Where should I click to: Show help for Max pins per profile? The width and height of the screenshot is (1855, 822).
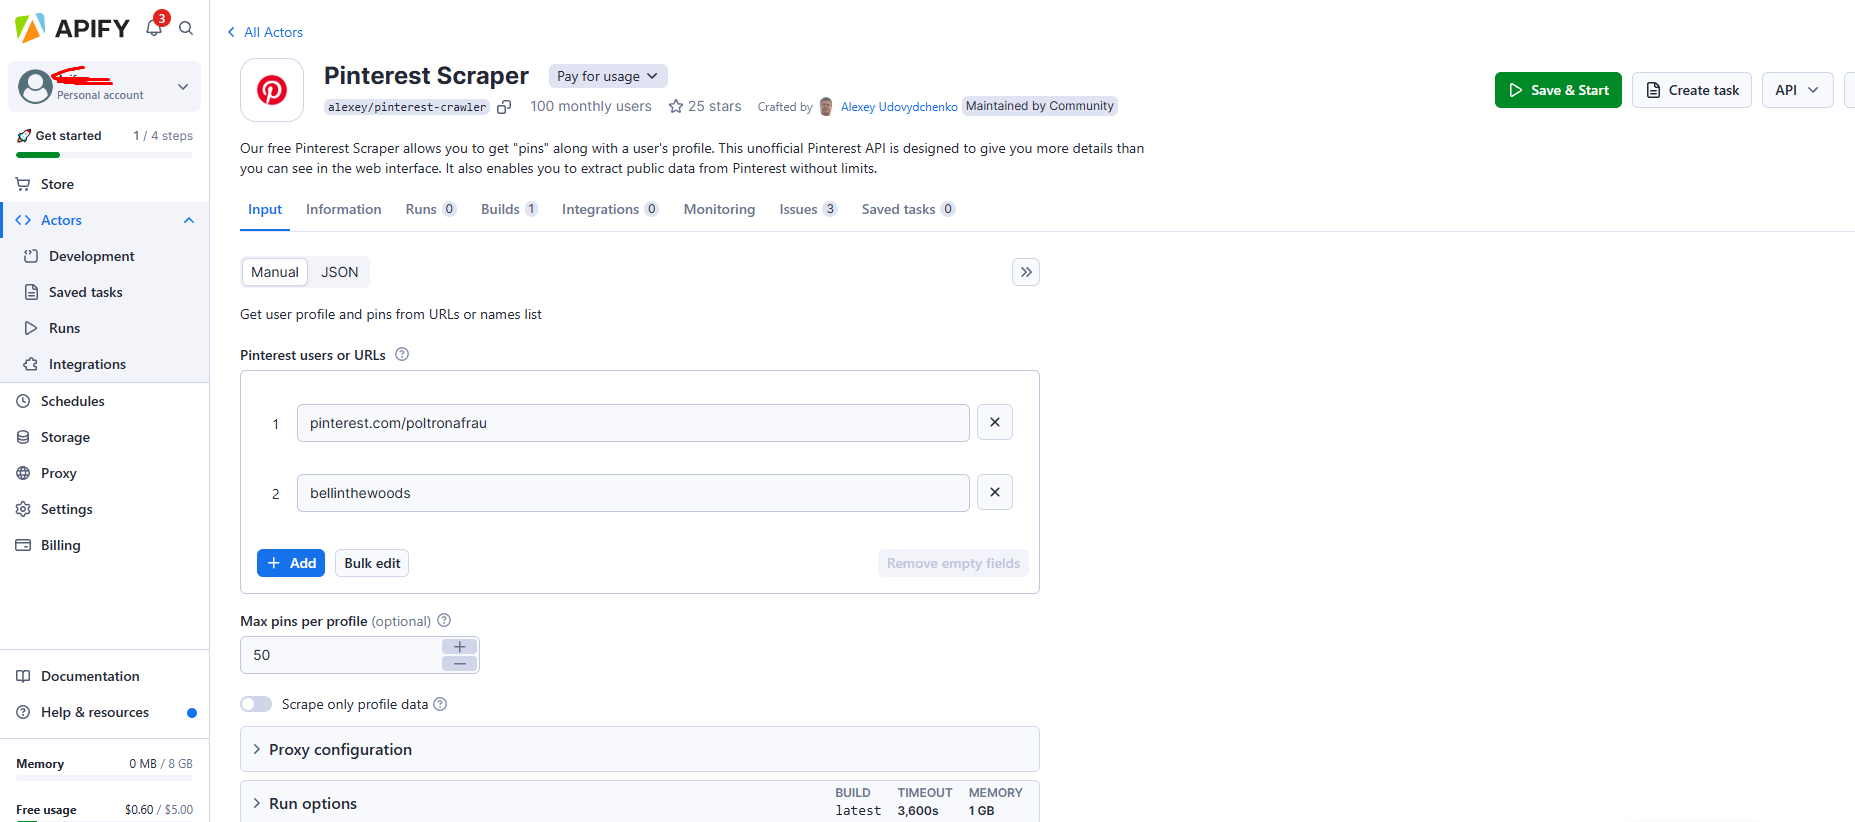[x=444, y=620]
